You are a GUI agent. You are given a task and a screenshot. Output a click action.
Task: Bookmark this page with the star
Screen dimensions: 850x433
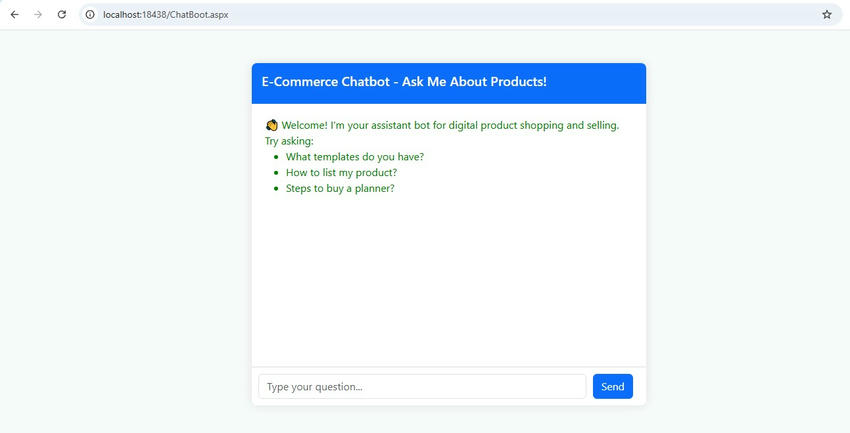(827, 15)
